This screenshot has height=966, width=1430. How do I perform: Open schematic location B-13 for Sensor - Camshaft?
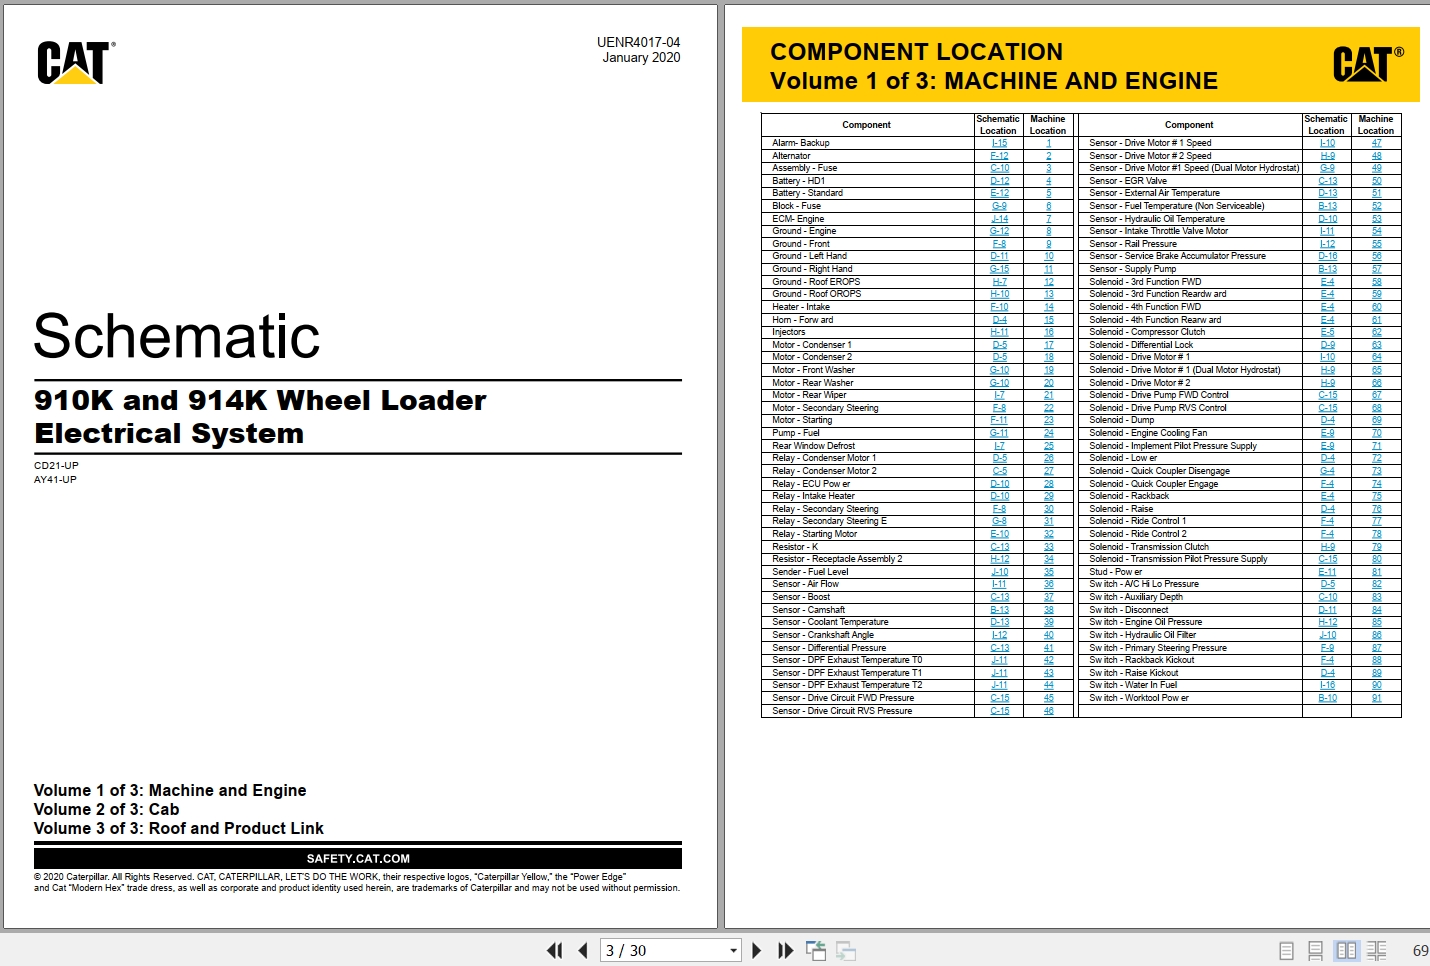(x=999, y=610)
